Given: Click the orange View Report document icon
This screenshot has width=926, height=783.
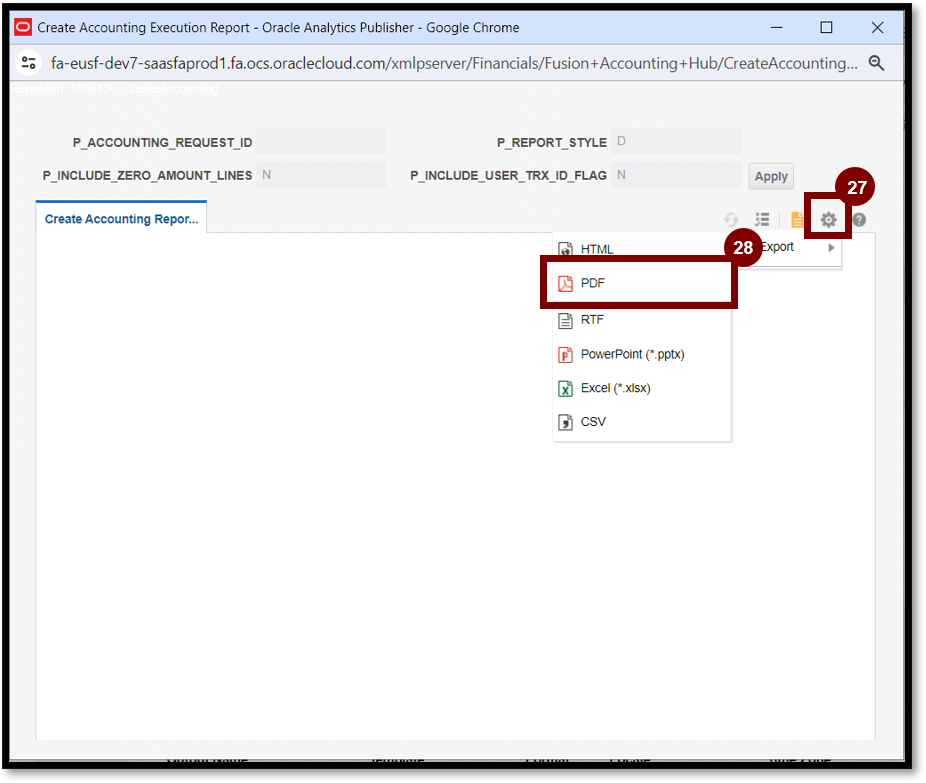Looking at the screenshot, I should coord(797,220).
